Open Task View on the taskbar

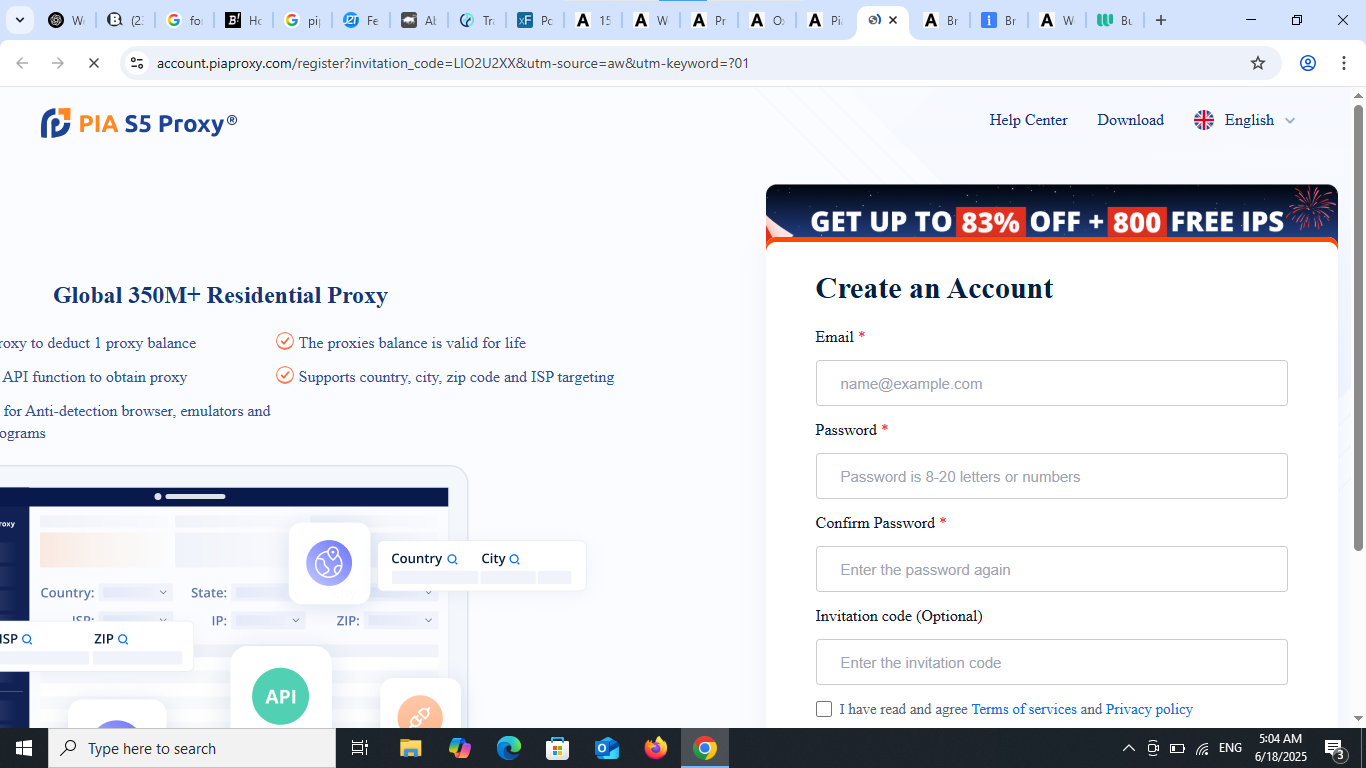pyautogui.click(x=360, y=748)
